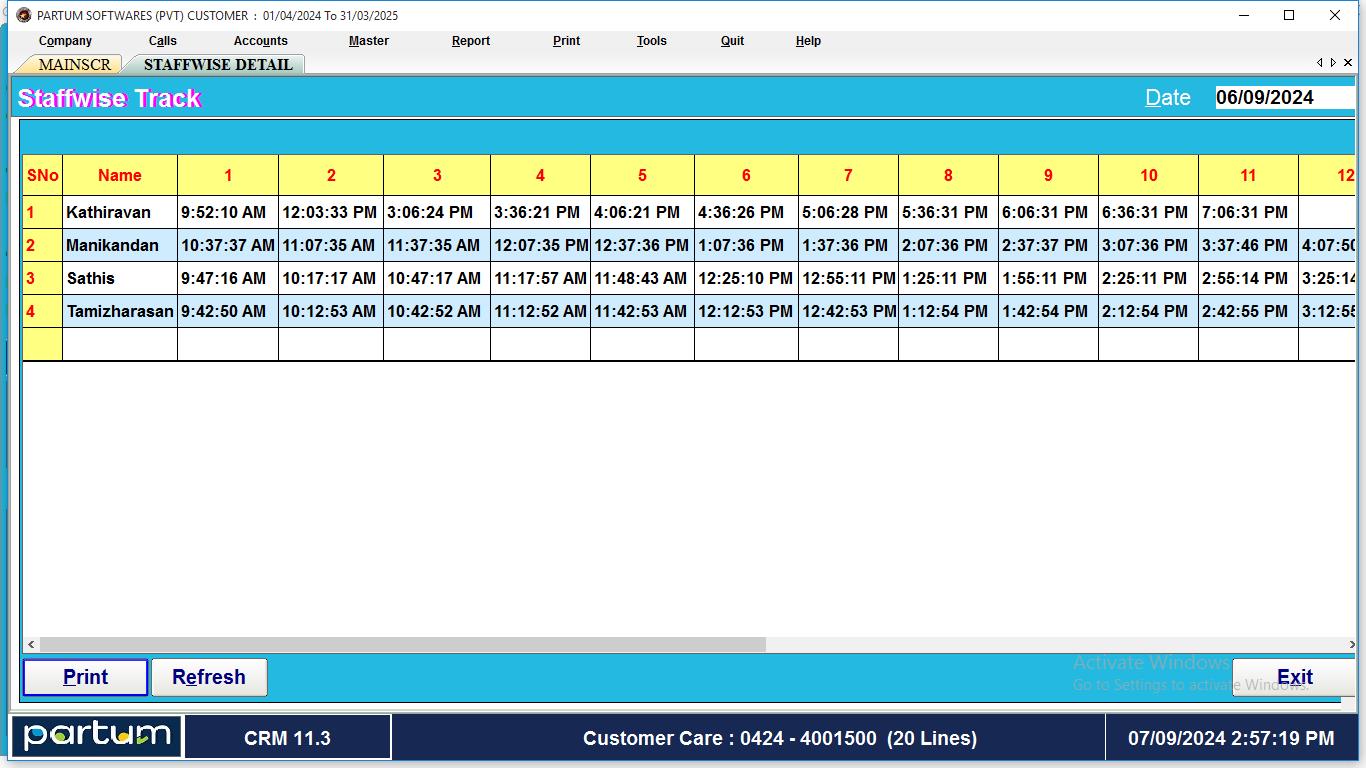Click cell 12:03:33 PM

point(331,212)
